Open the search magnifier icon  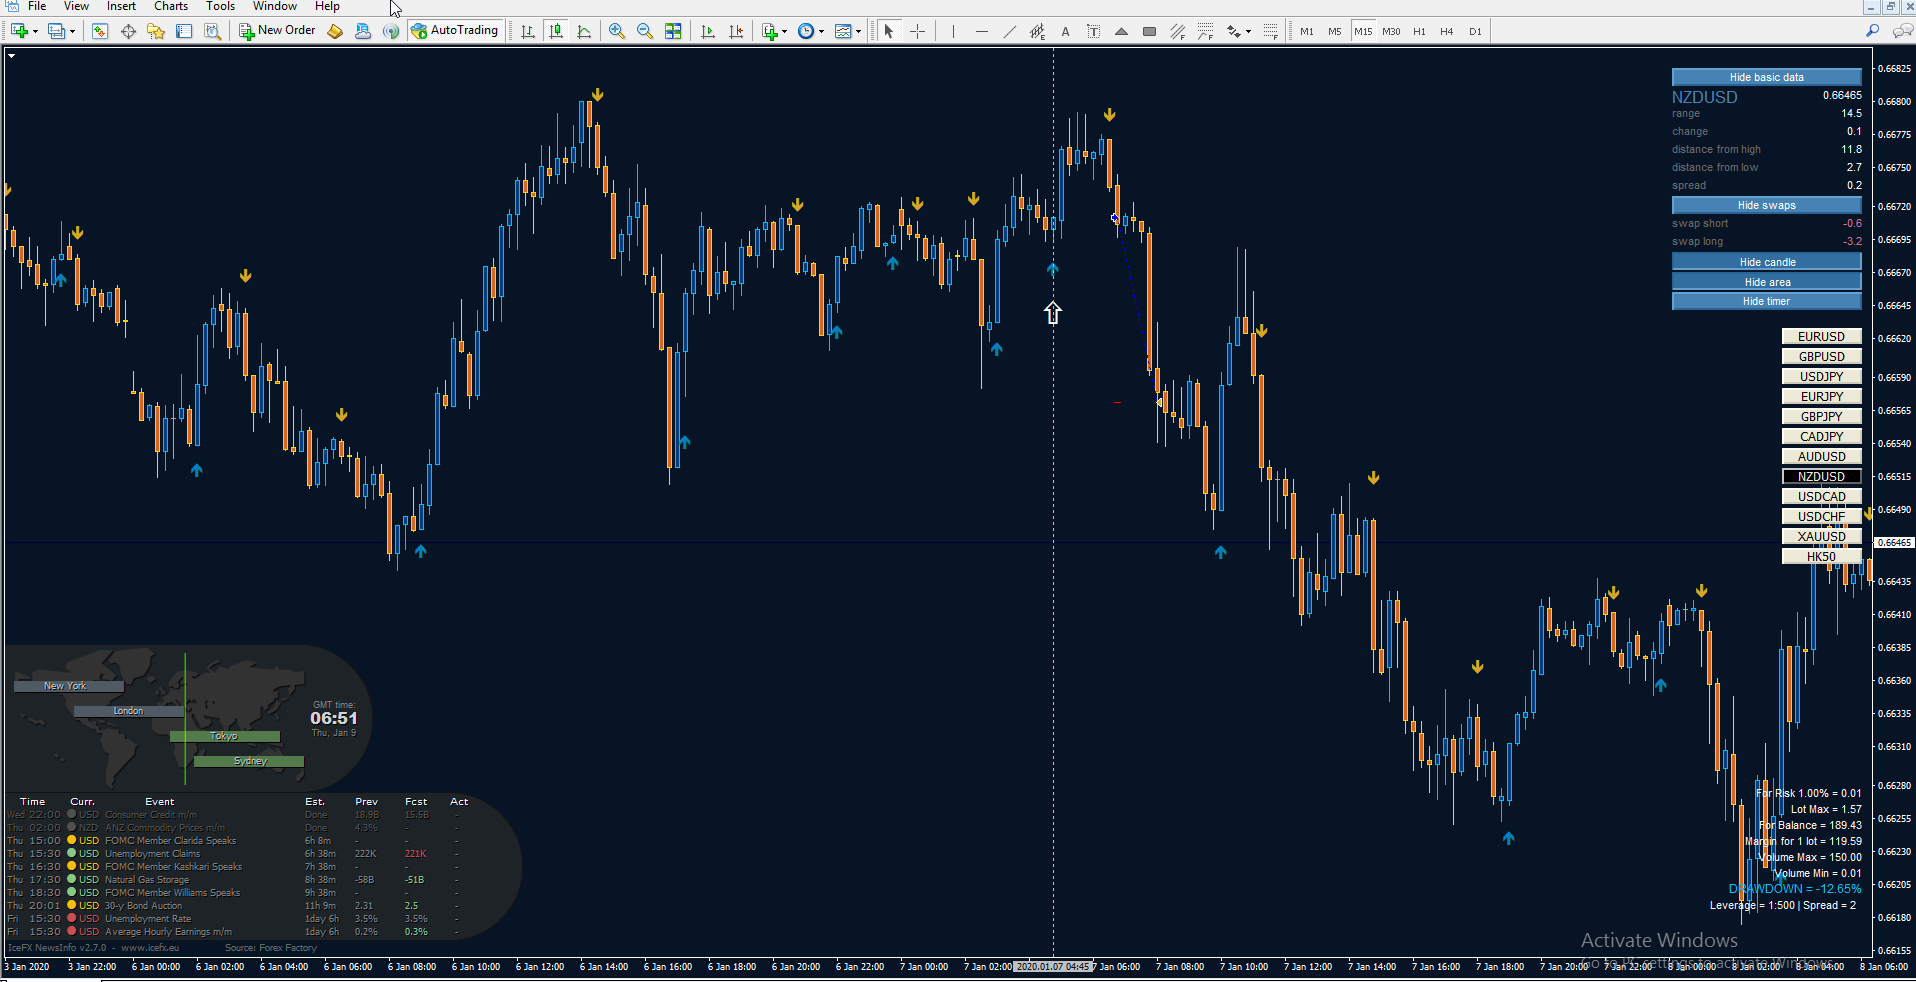[x=1872, y=31]
